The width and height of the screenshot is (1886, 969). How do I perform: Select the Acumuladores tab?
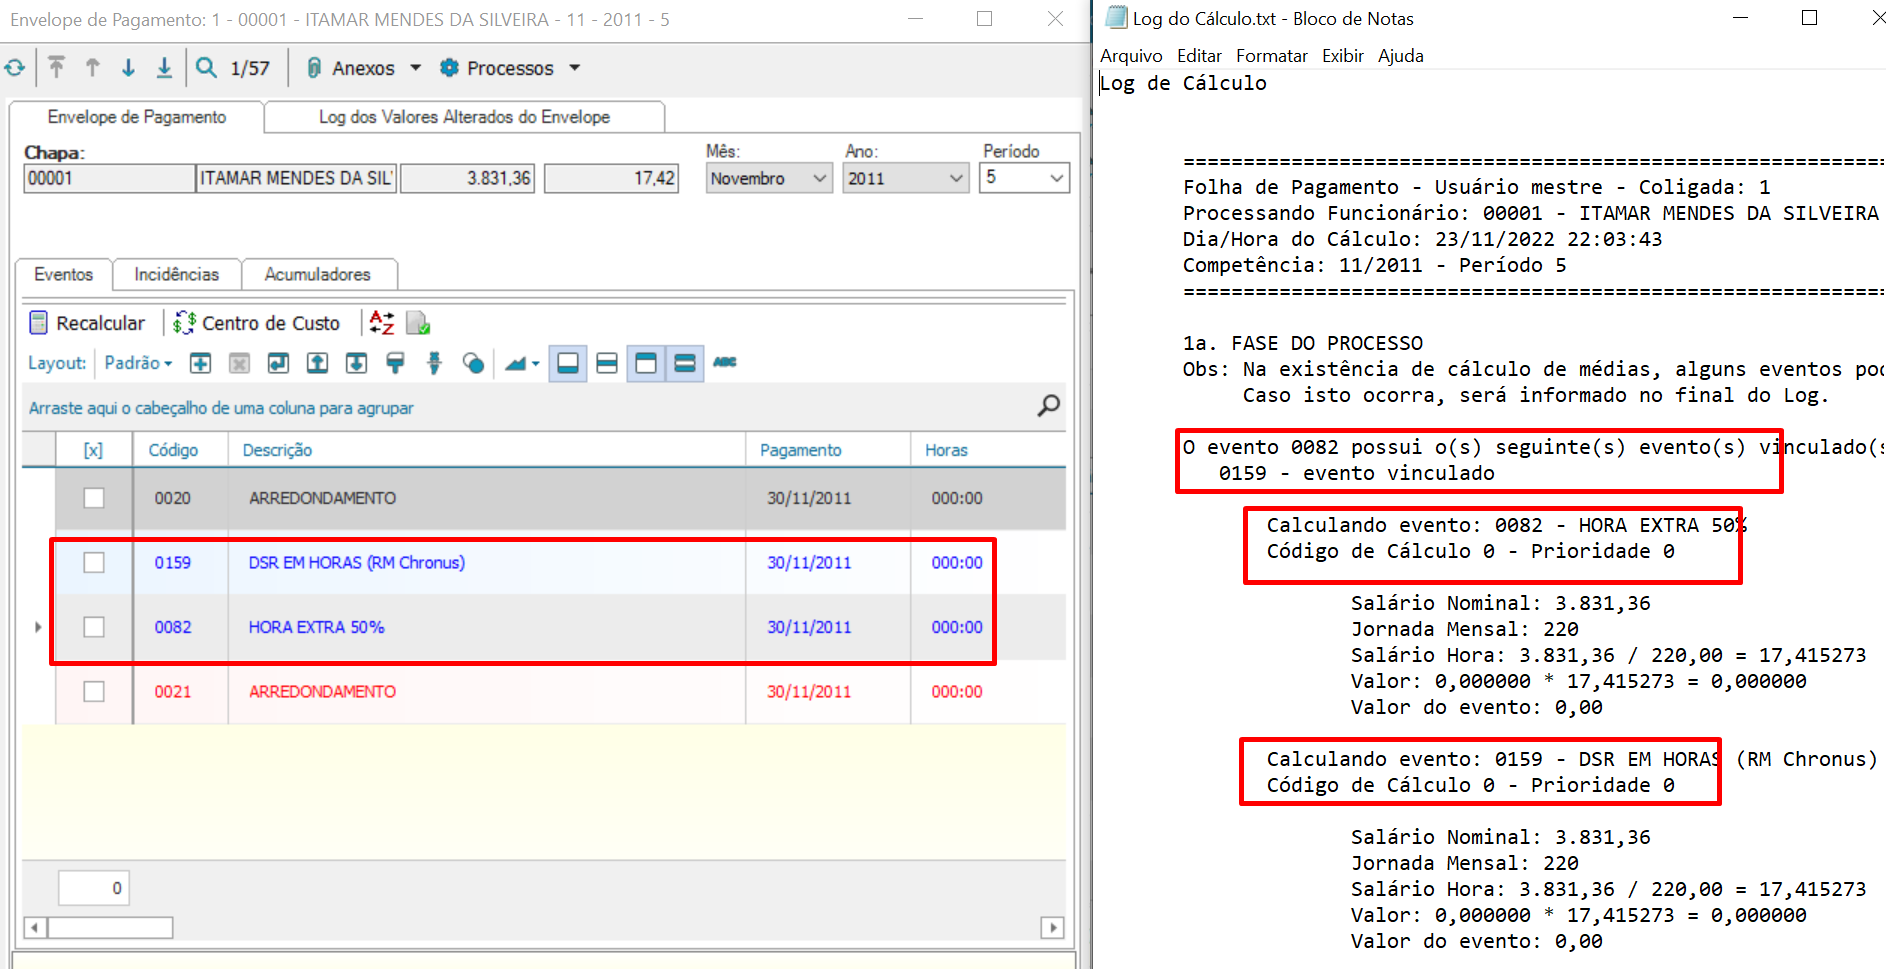point(317,274)
